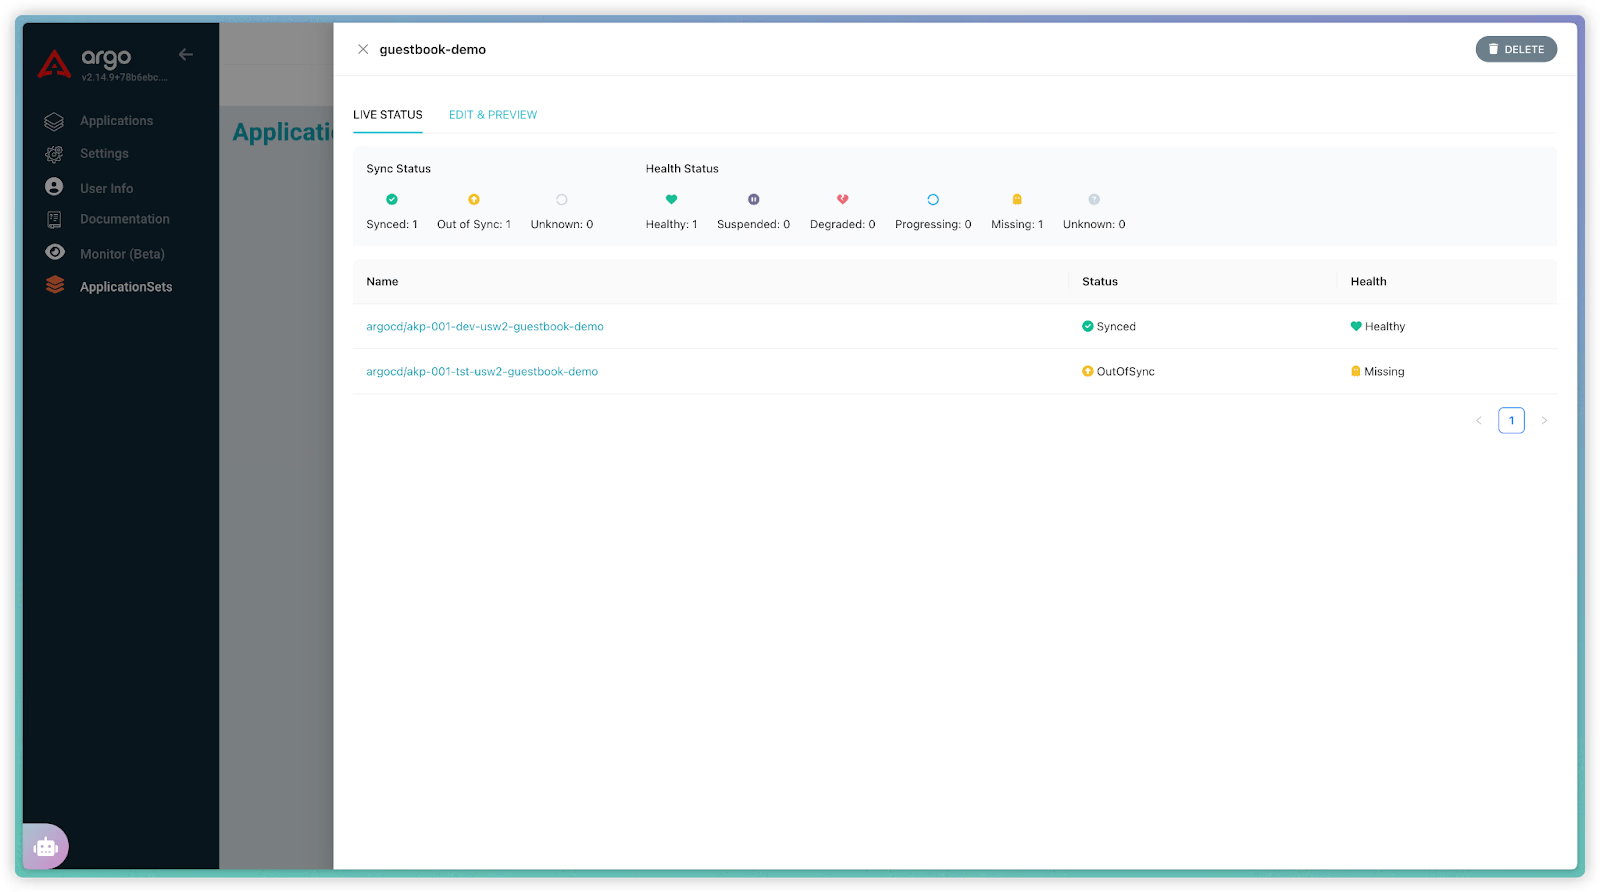Click the Sync Status heading
The width and height of the screenshot is (1600, 892).
pyautogui.click(x=398, y=168)
